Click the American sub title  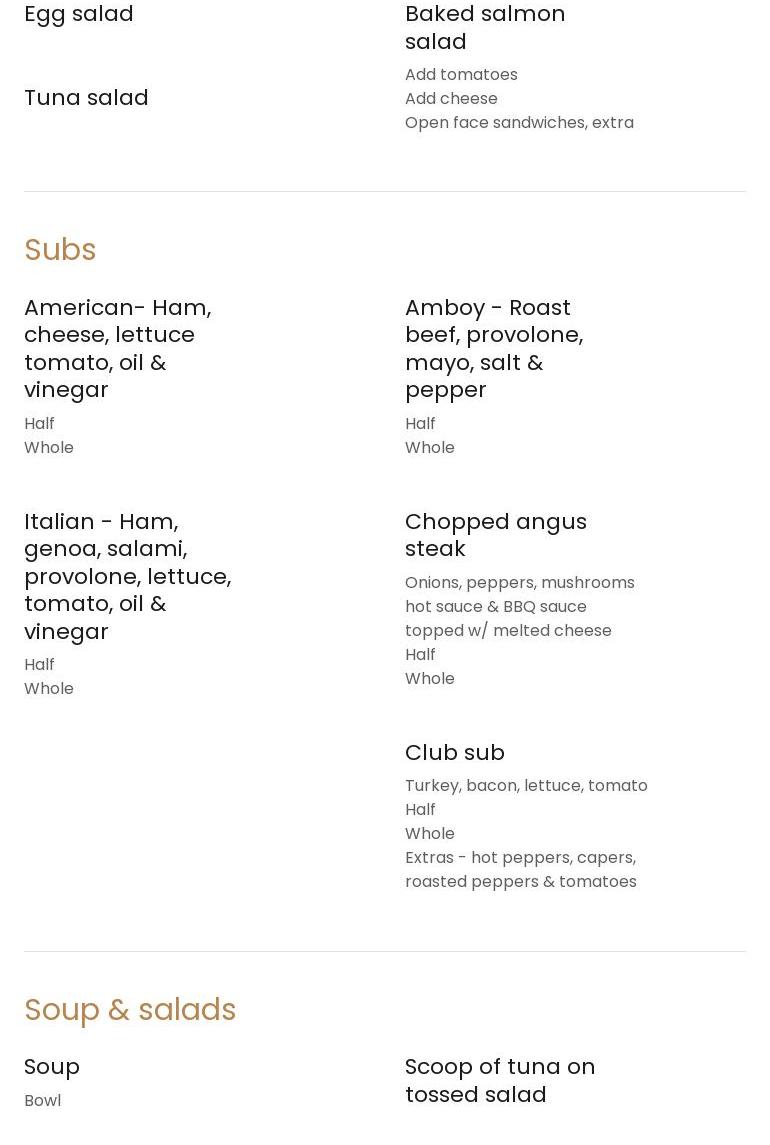coord(118,348)
